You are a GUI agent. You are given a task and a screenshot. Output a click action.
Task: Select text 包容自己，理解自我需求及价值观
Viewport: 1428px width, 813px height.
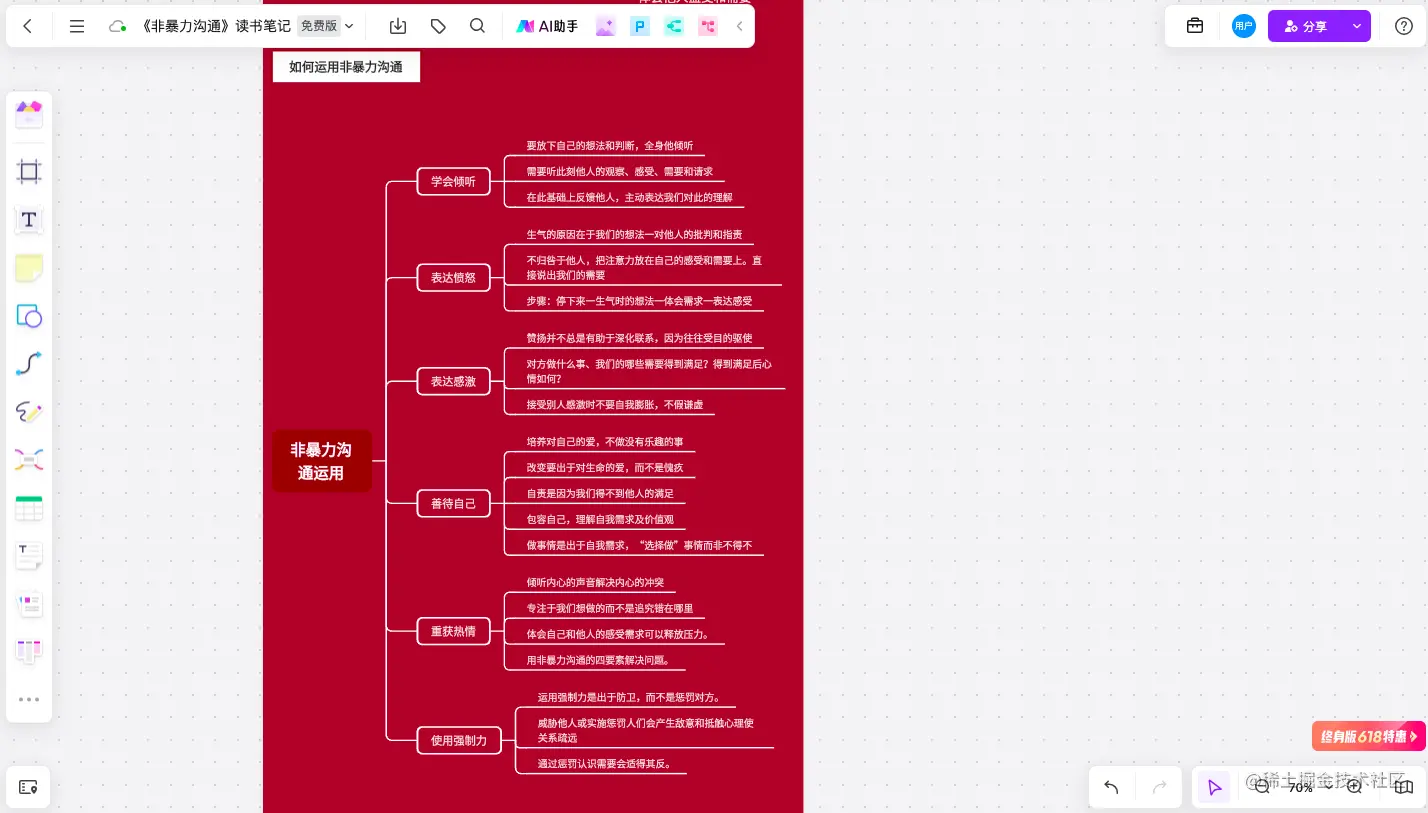(600, 519)
